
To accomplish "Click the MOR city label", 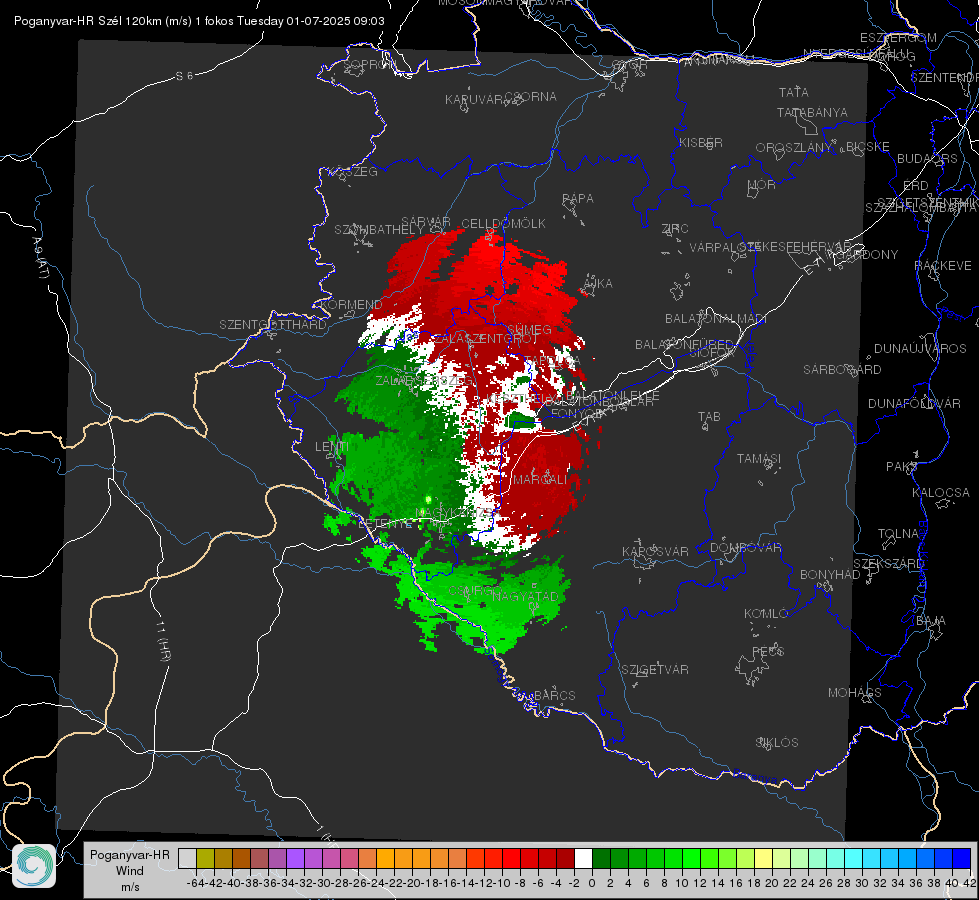I will click(762, 185).
